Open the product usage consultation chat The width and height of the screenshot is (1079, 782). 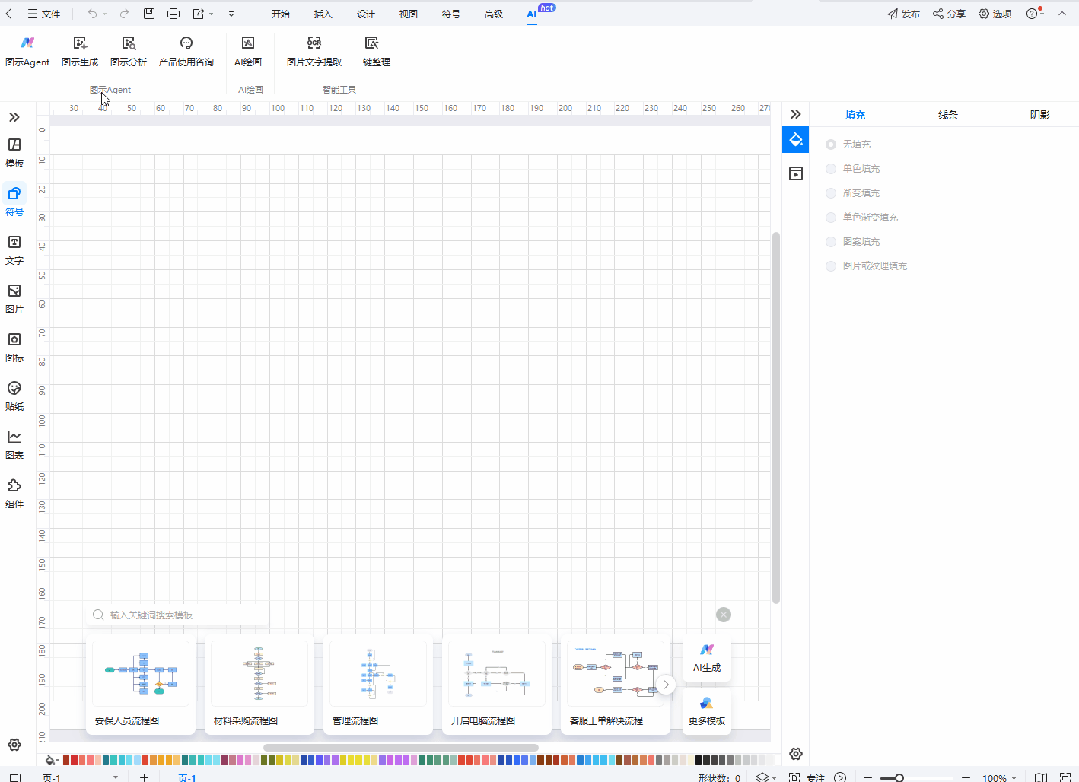186,52
